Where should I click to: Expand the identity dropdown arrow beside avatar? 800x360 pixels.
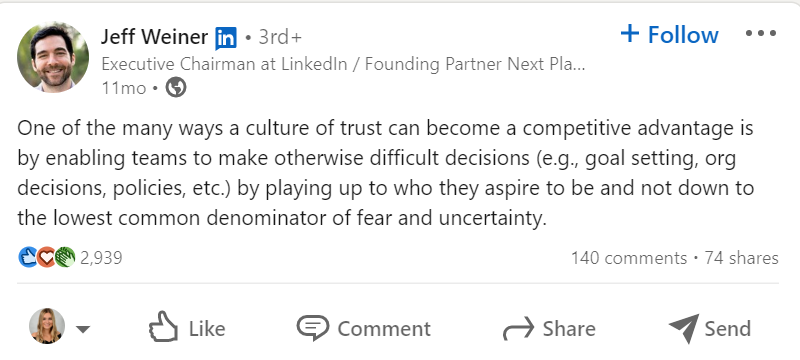point(83,329)
